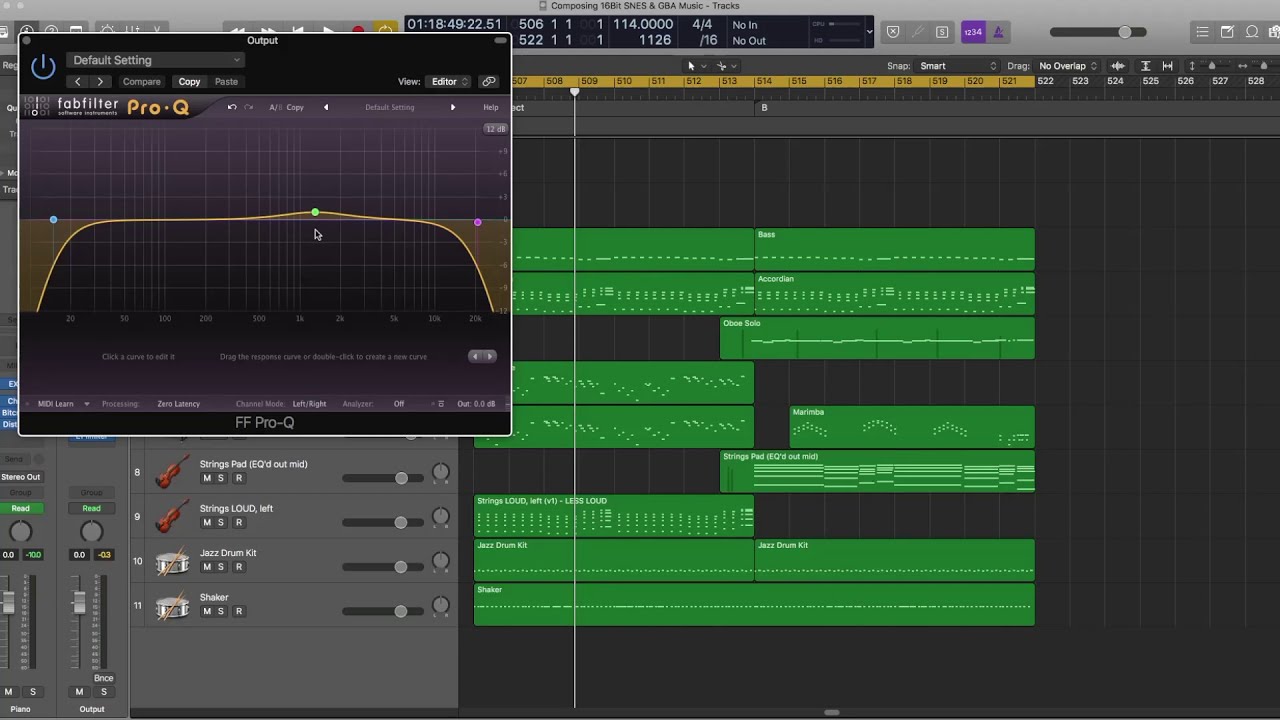
Task: Toggle the solo S button in control bar
Action: tap(941, 32)
